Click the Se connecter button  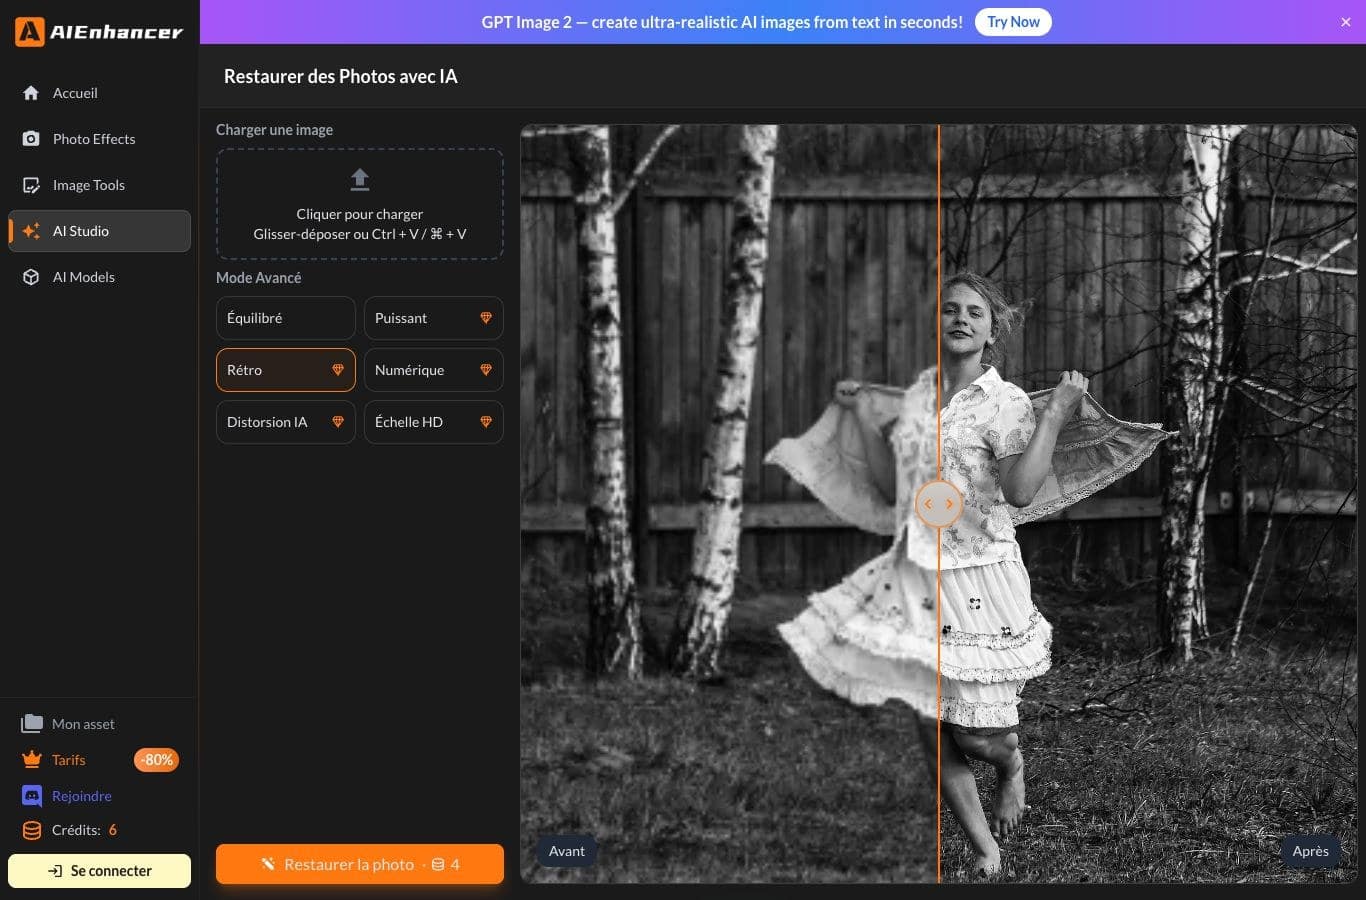(99, 871)
